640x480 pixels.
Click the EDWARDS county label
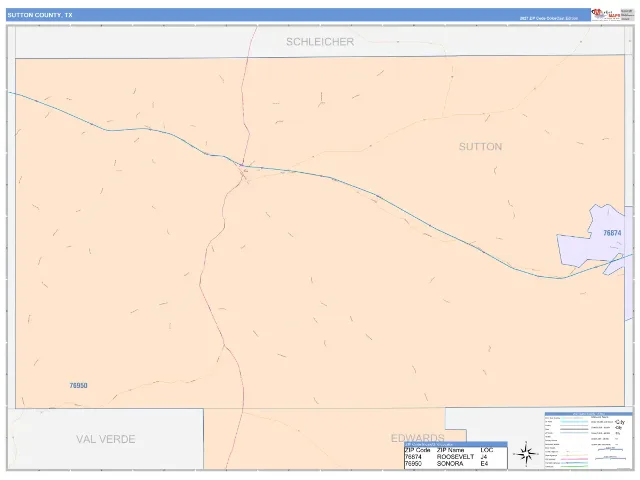tap(418, 438)
